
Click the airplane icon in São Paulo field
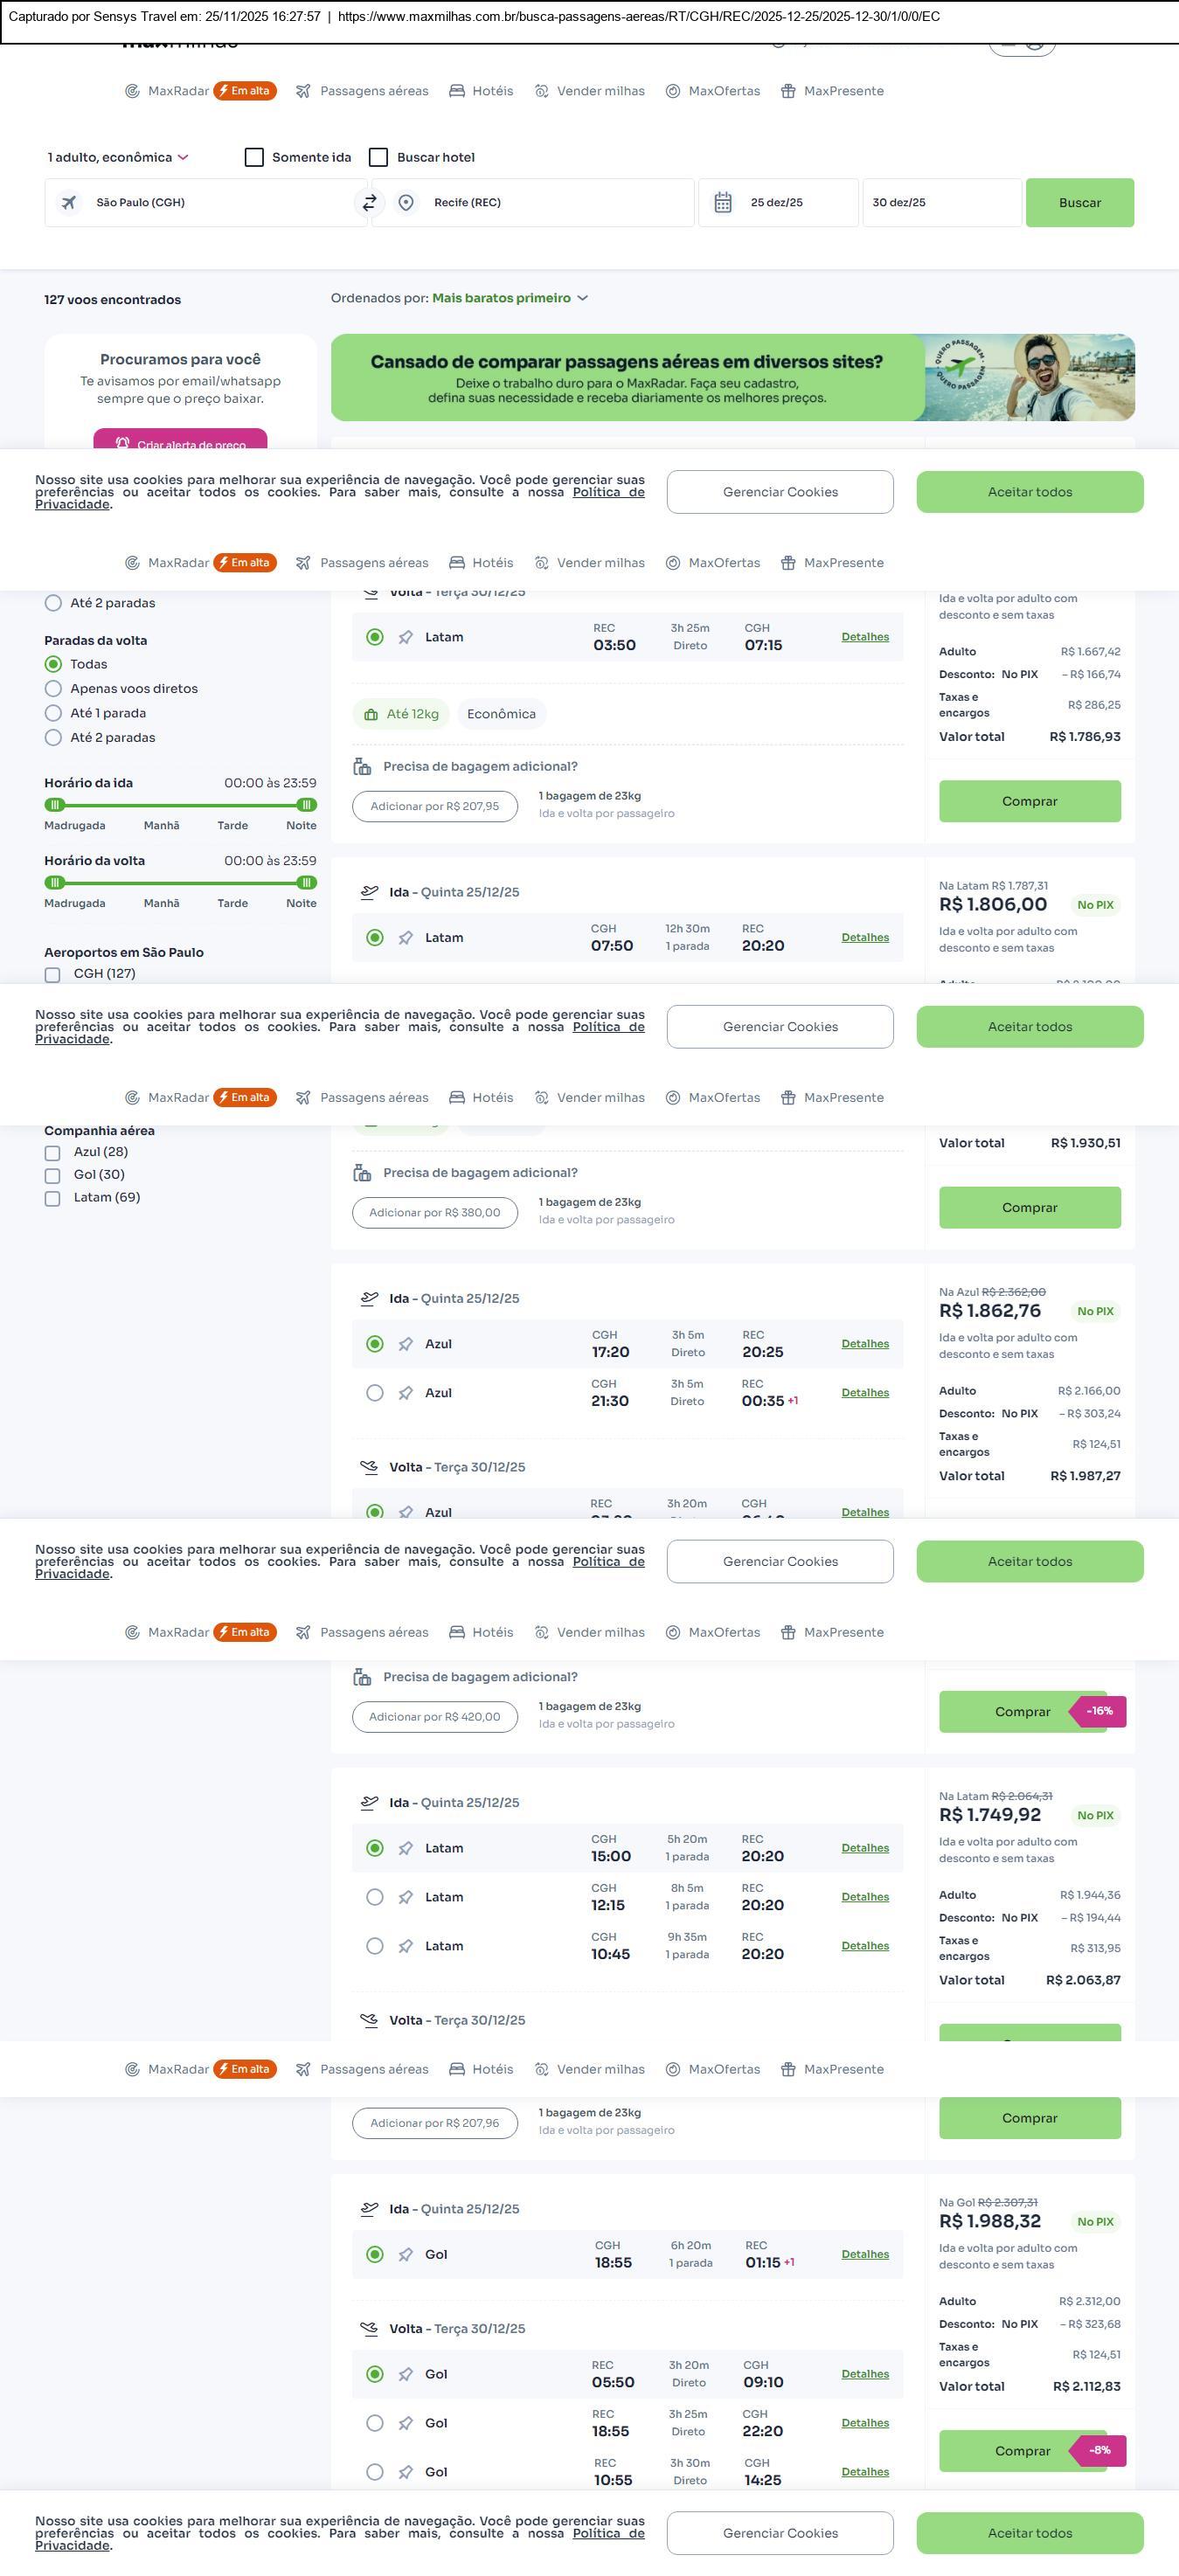(x=69, y=203)
